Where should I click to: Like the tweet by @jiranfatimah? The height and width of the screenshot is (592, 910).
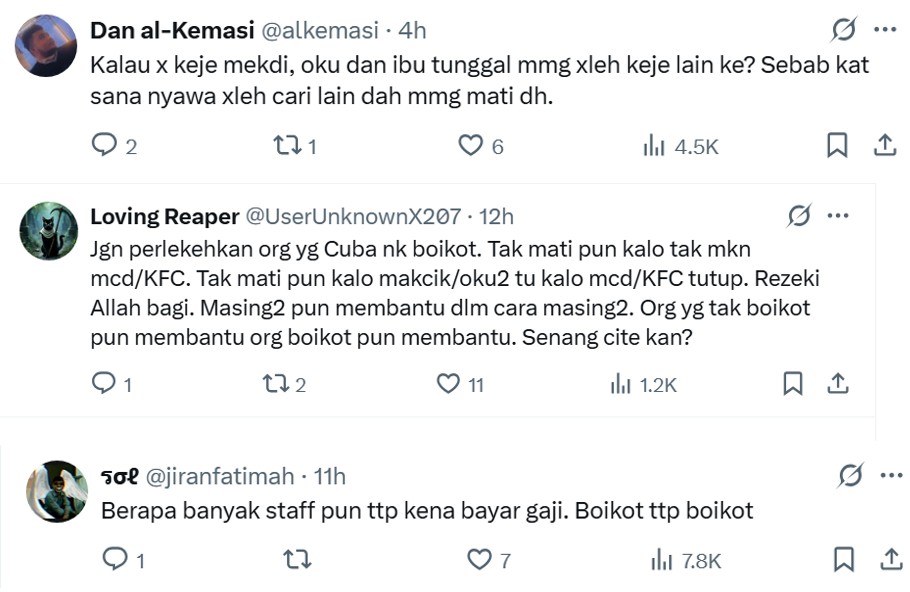point(481,559)
